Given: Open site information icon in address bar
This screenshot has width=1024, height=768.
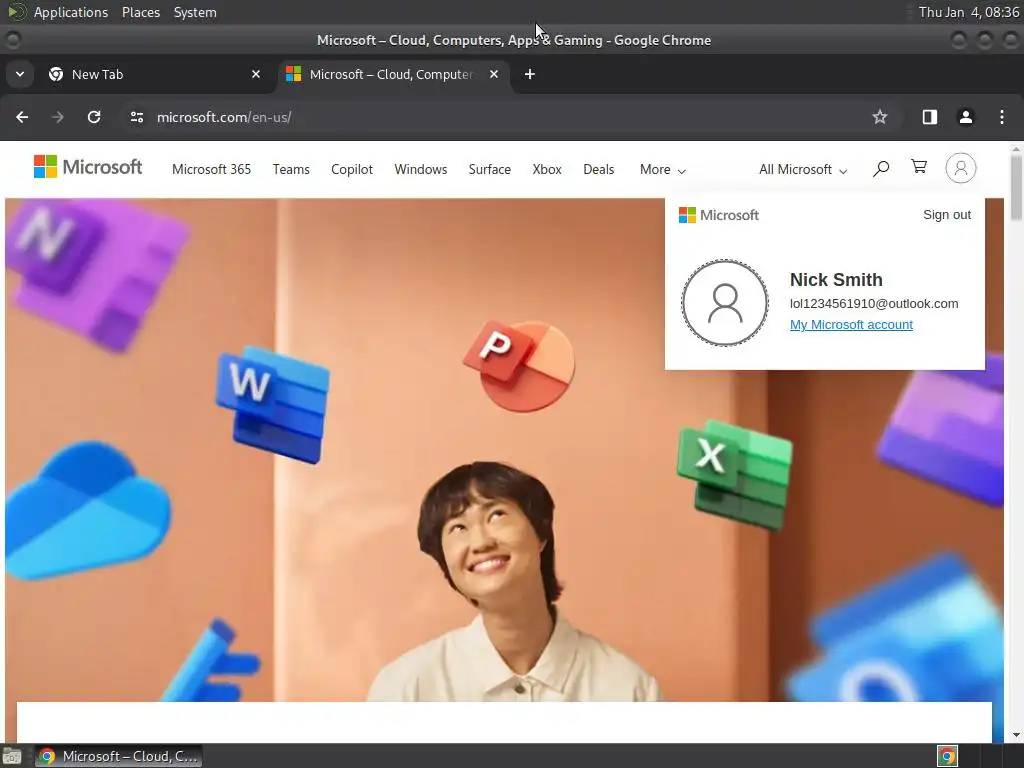Looking at the screenshot, I should tap(136, 117).
